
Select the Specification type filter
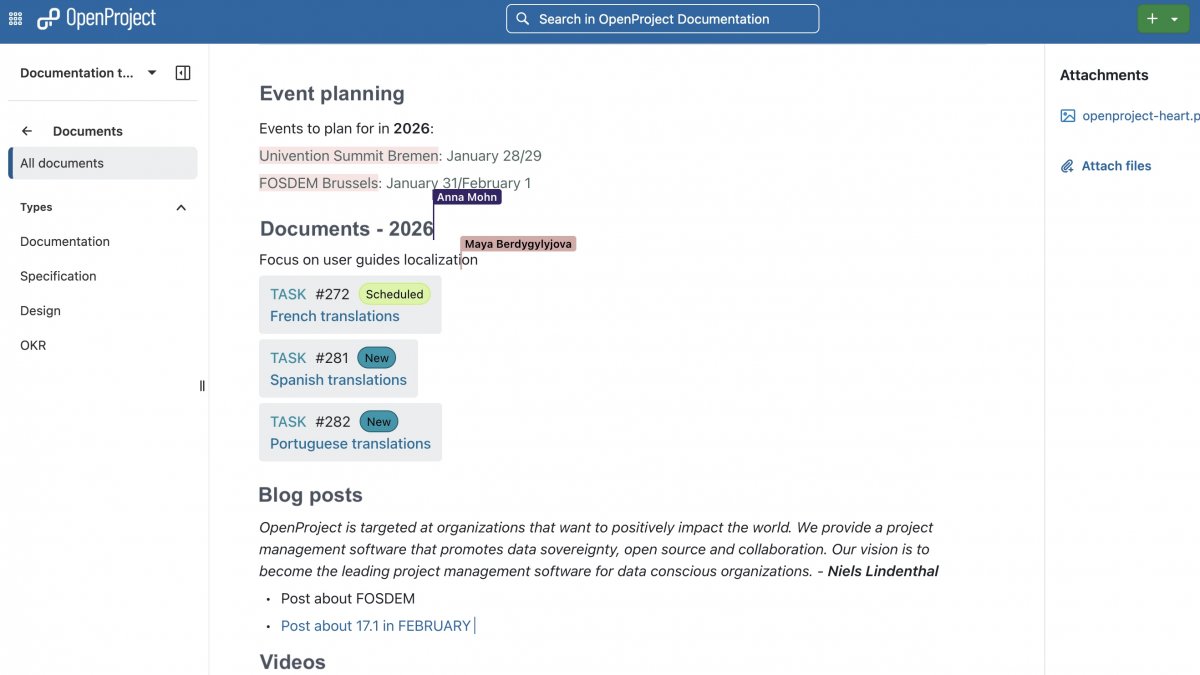point(58,276)
